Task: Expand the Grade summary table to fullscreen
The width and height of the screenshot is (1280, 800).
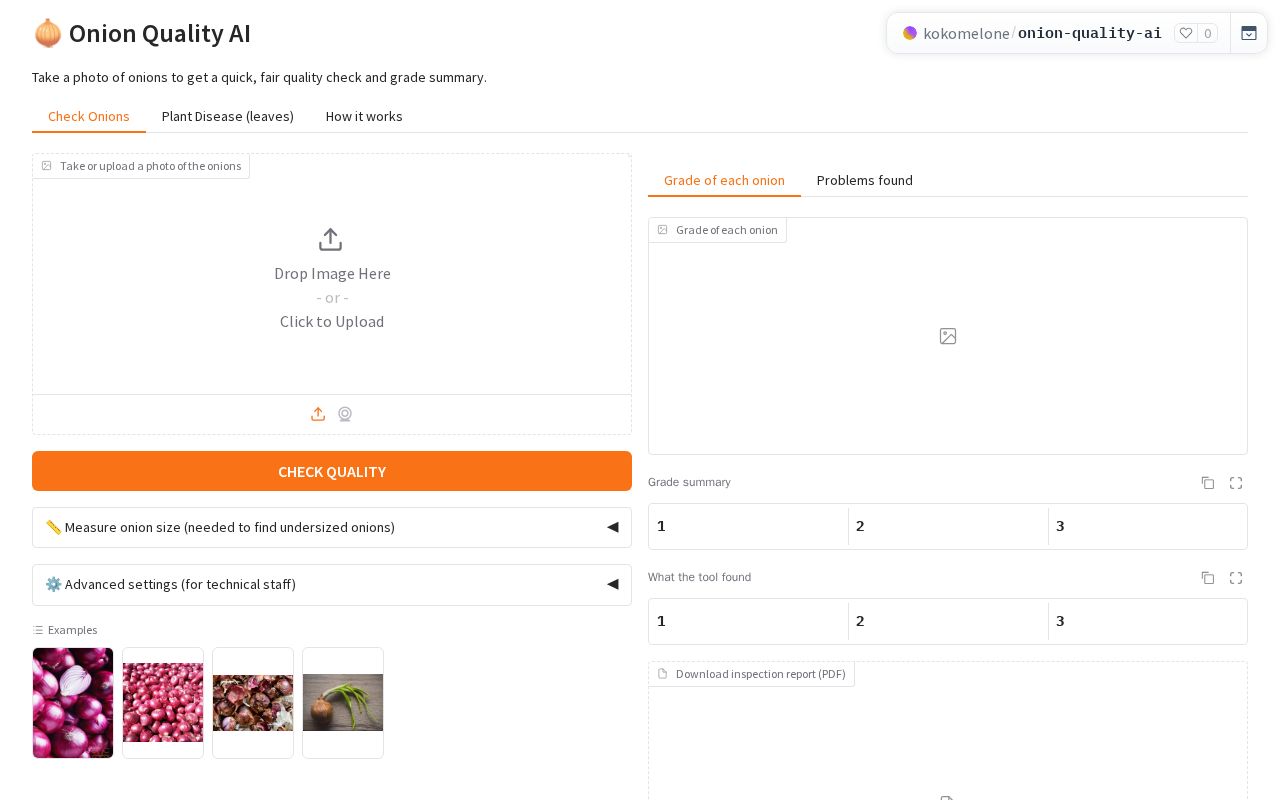Action: (1236, 483)
